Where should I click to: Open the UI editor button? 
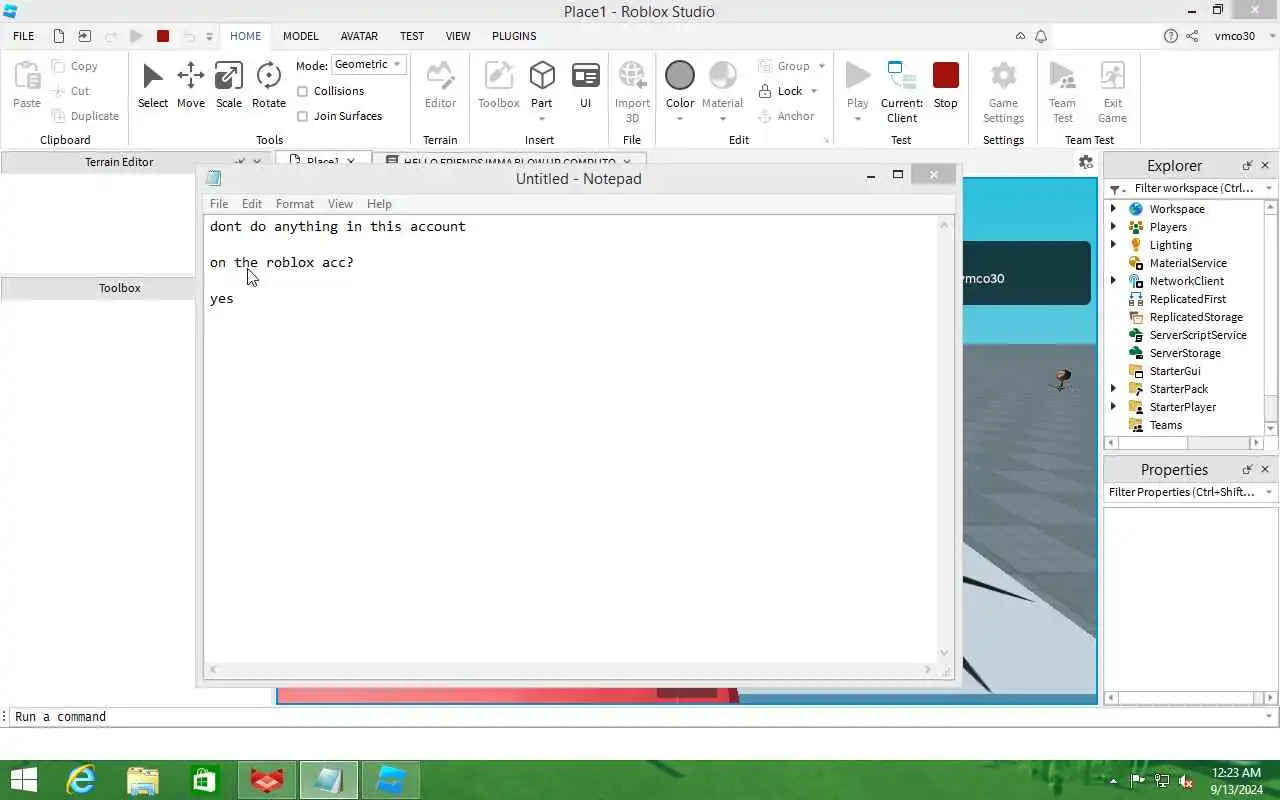tap(585, 85)
